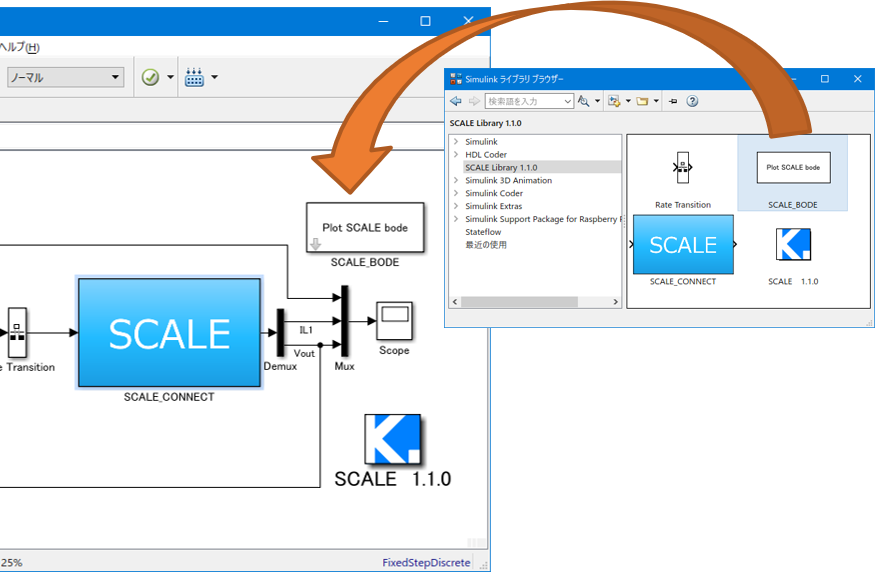Select Stateflow in the library tree
875x572 pixels.
coord(483,232)
